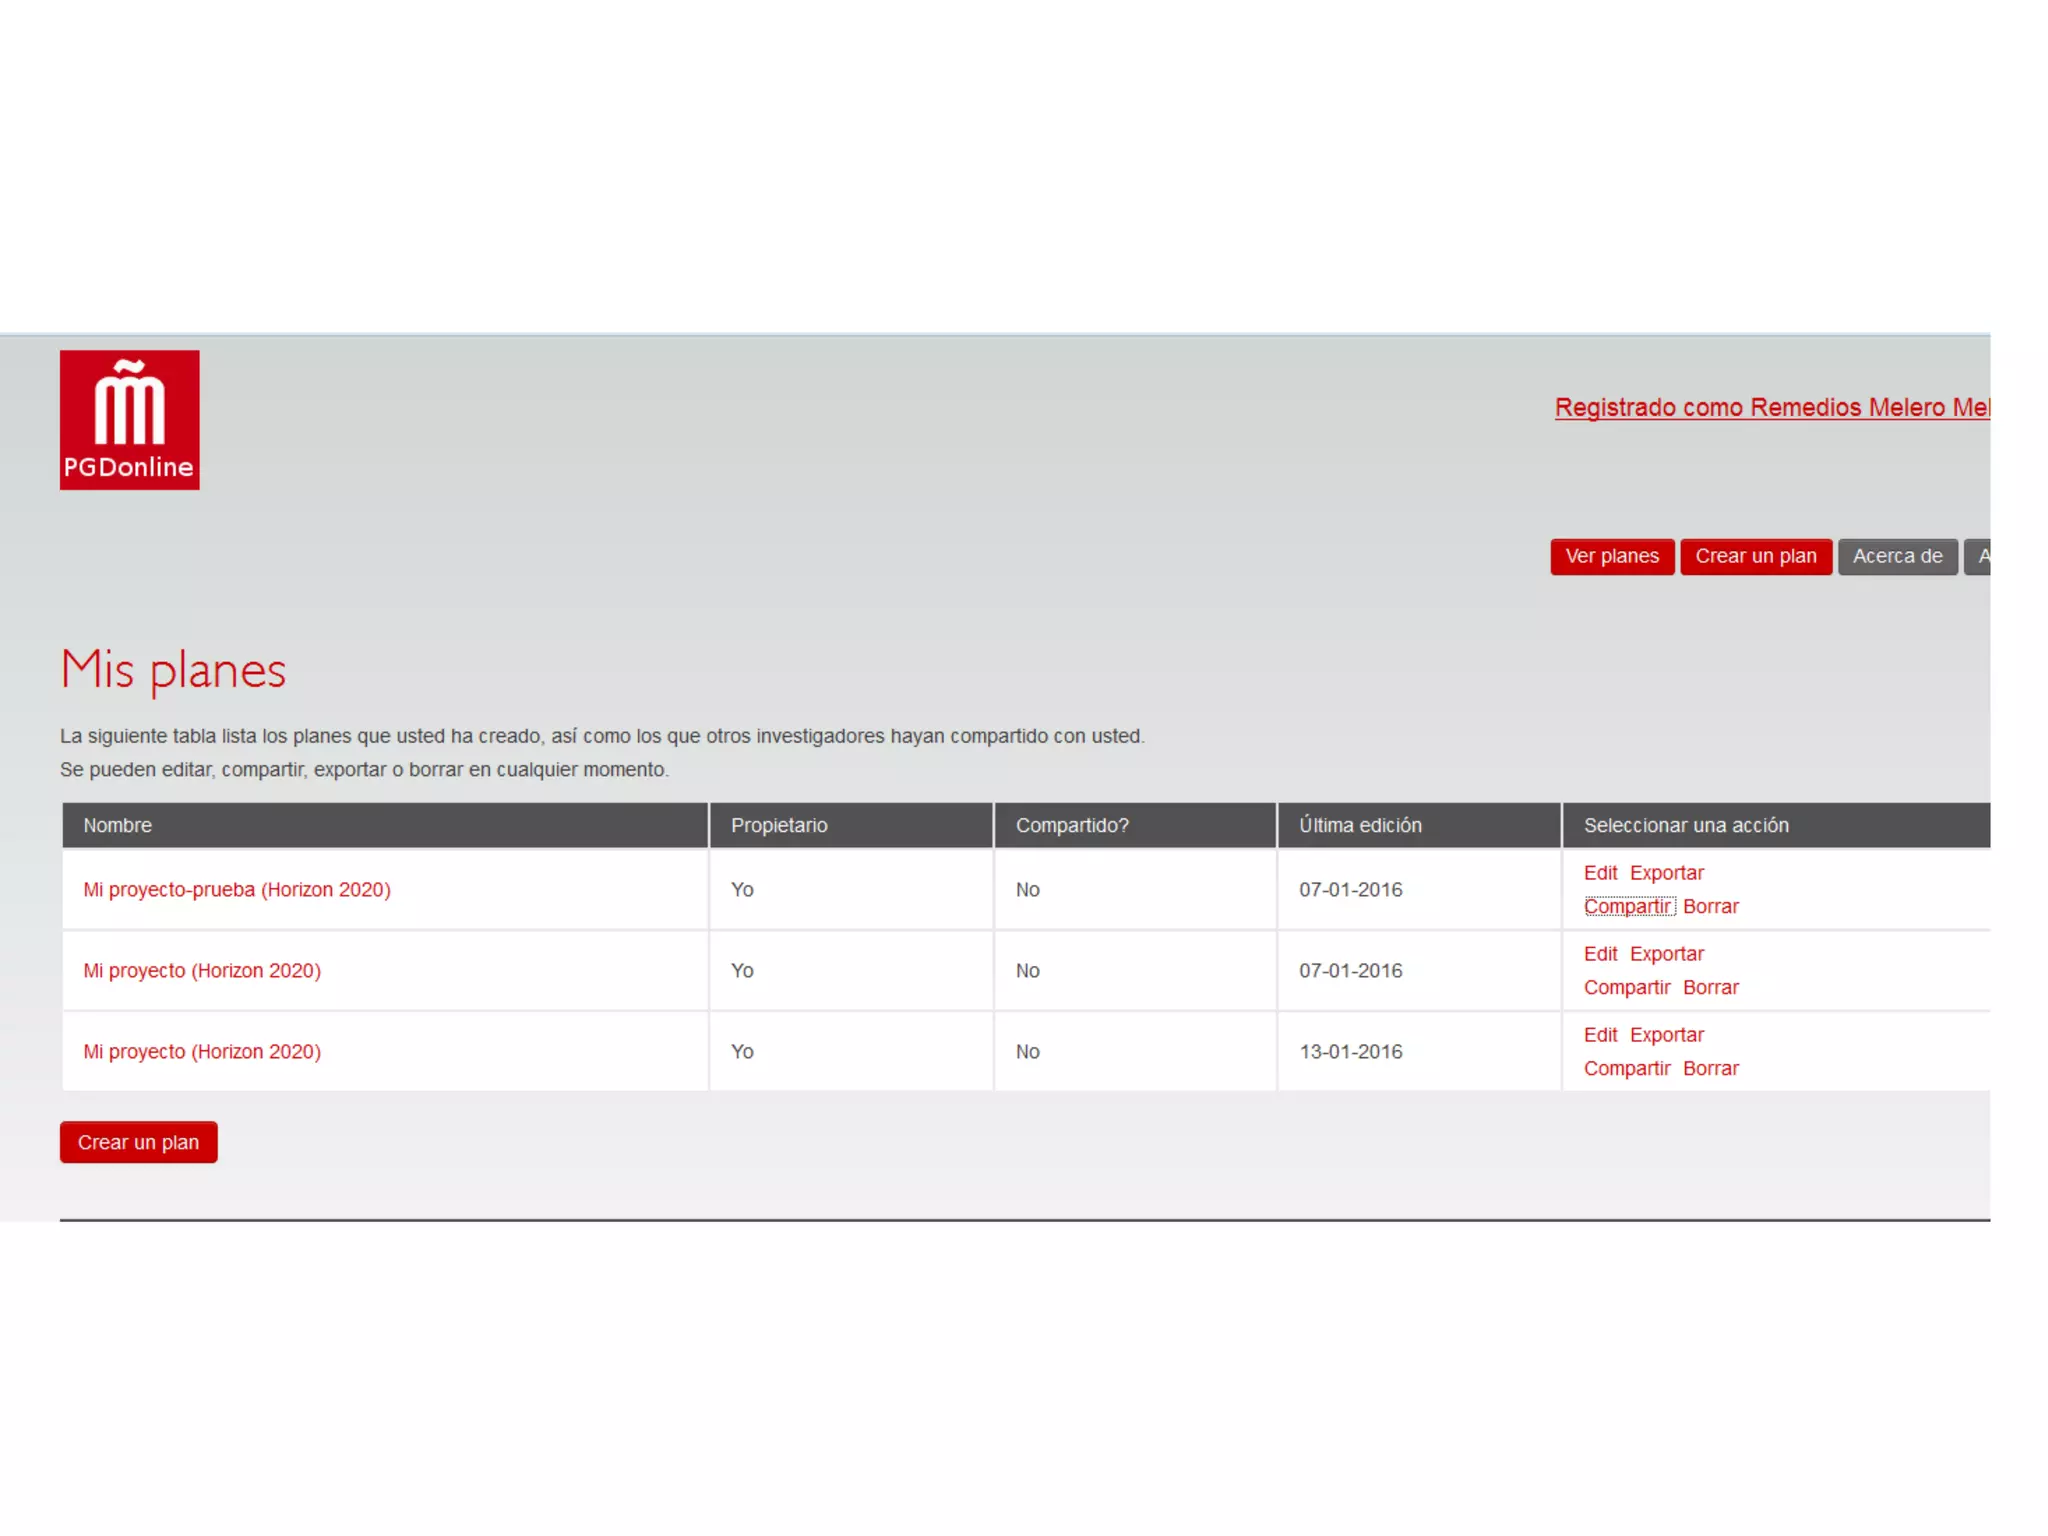
Task: Click Exportar in the second plan row
Action: click(x=1666, y=953)
